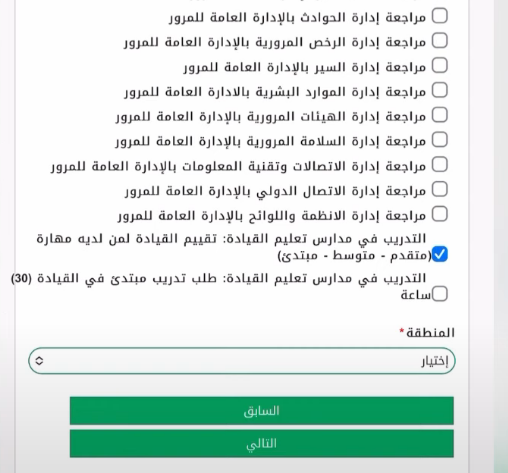Click the dropdown arrows icon in المنطقة field

[39, 361]
